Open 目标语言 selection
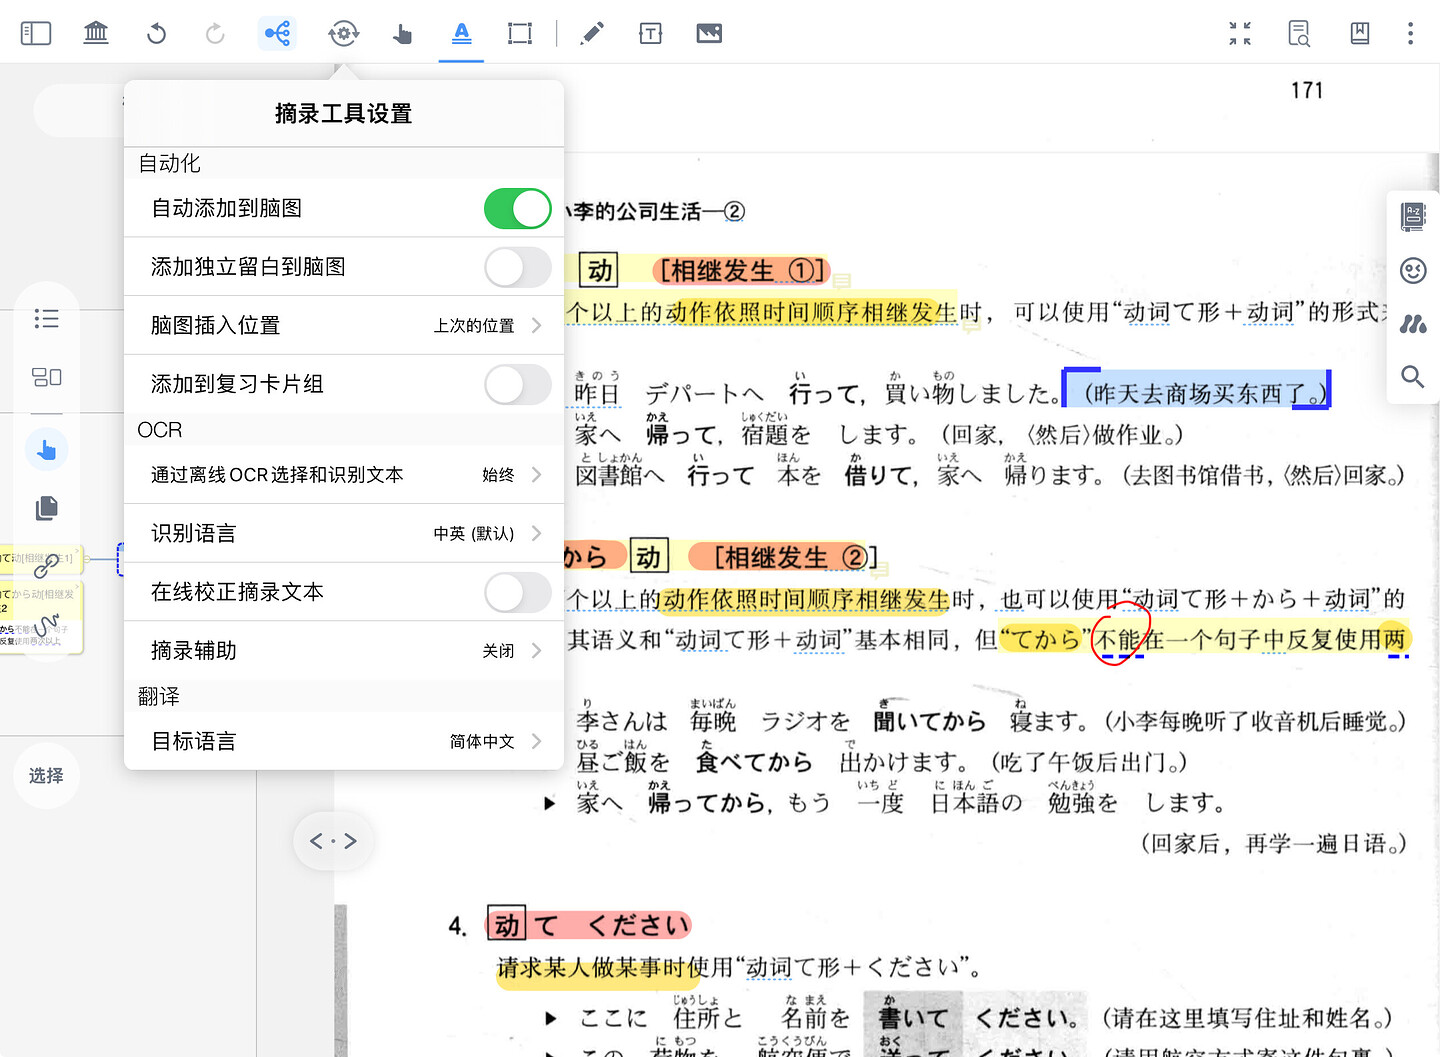Viewport: 1440px width, 1057px height. [x=343, y=741]
